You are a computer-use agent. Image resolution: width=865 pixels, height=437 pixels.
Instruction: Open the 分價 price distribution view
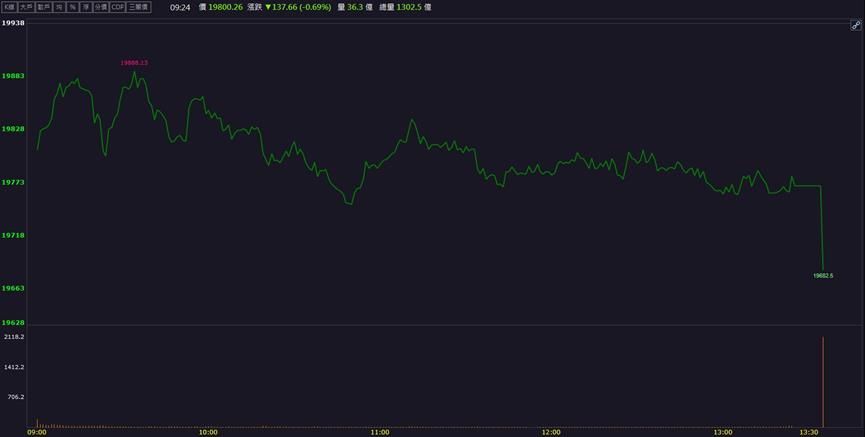click(101, 7)
